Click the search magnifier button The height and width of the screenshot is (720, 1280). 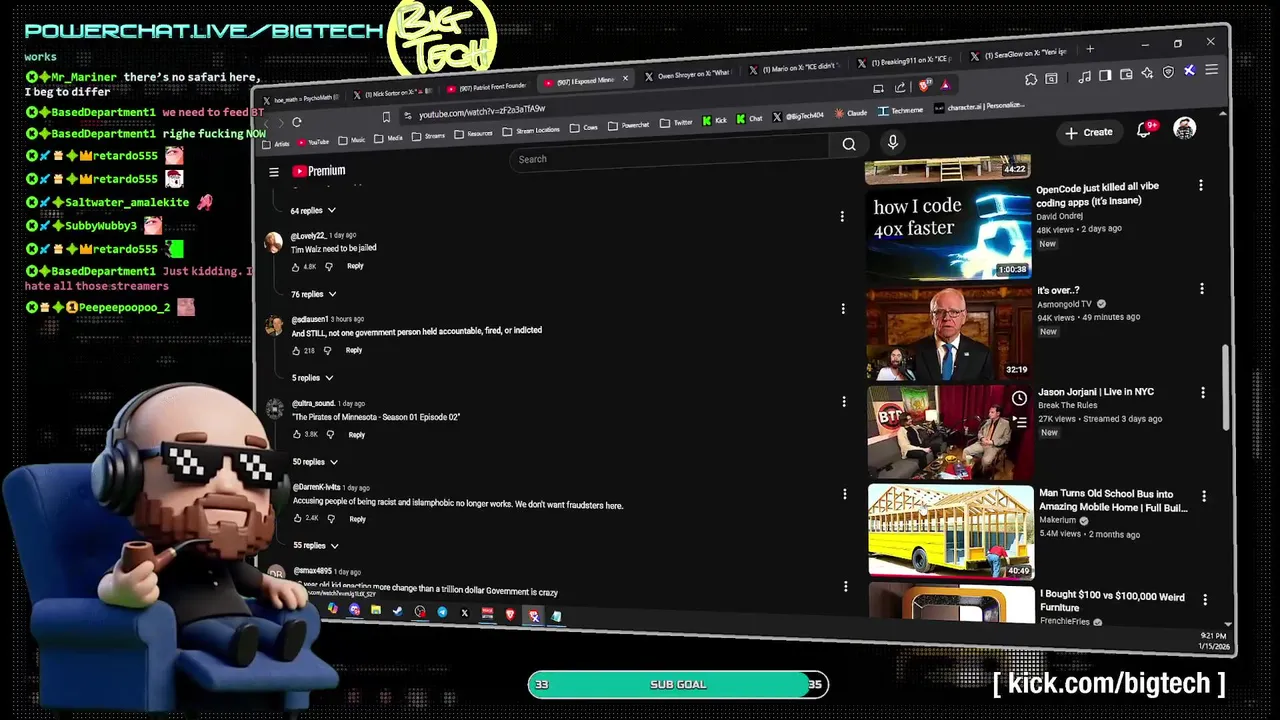[849, 145]
